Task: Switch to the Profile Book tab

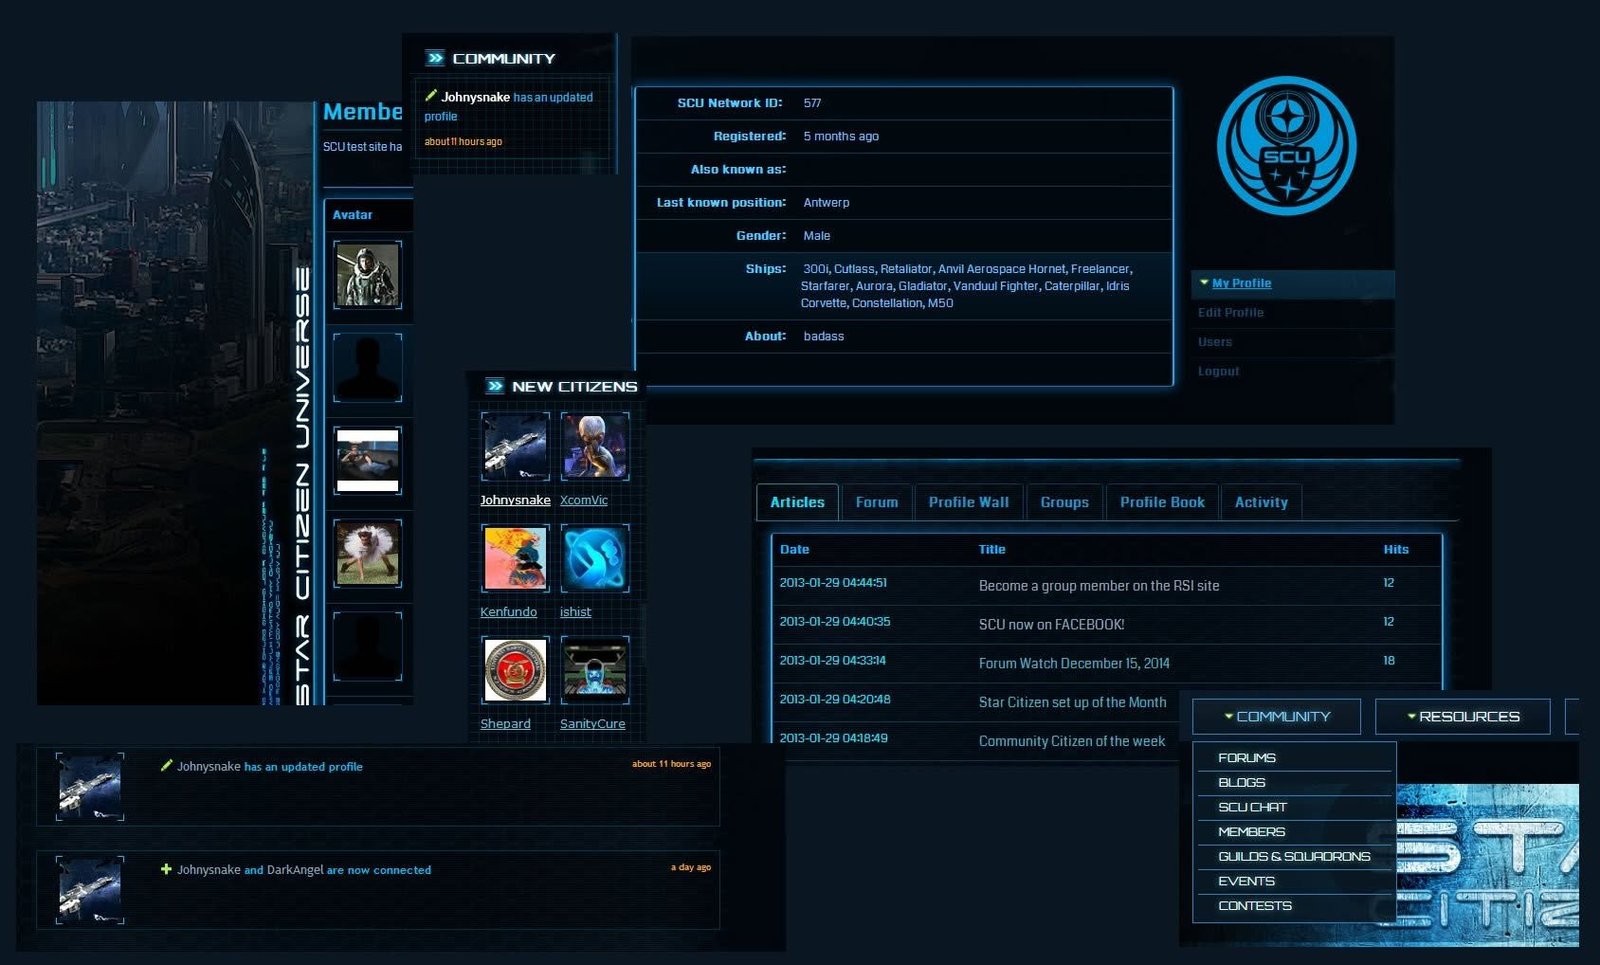Action: [1162, 502]
